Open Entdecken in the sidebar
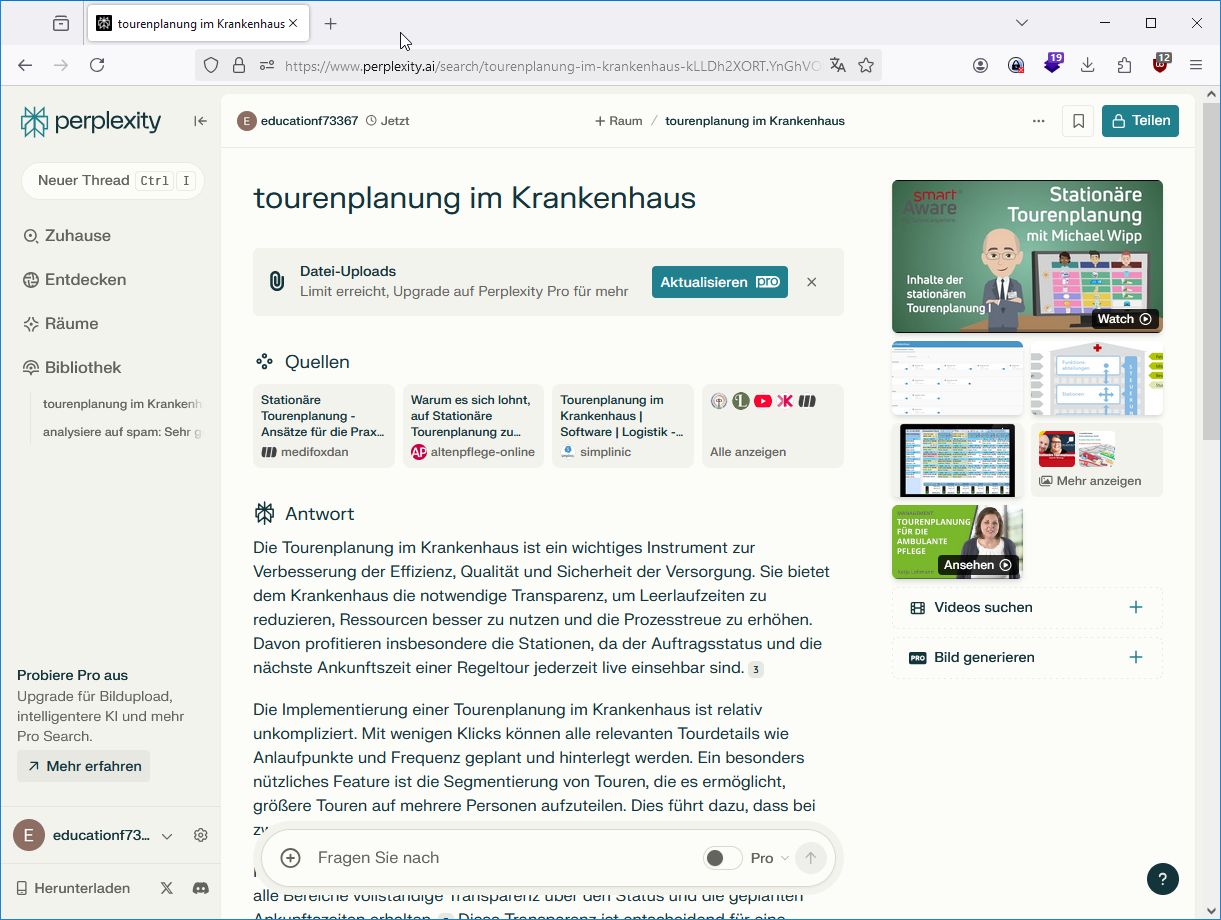The height and width of the screenshot is (920, 1221). (x=74, y=280)
